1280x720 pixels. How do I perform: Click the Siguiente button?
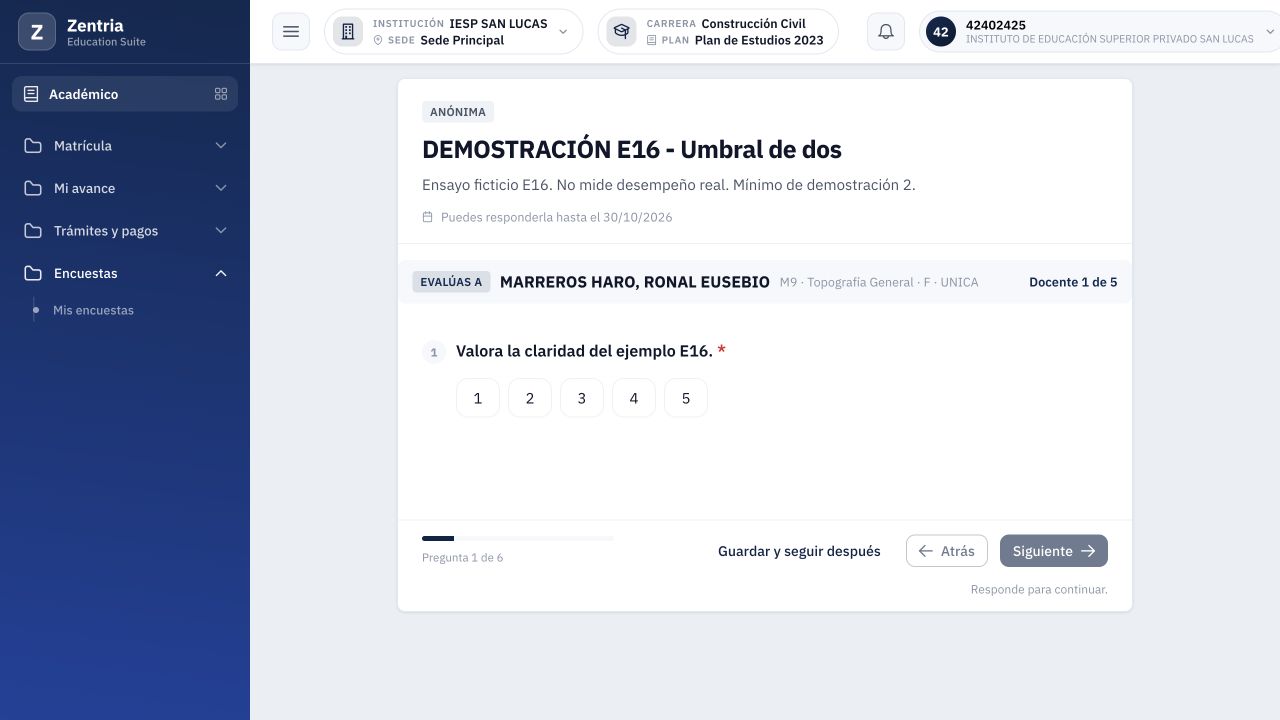click(1054, 551)
